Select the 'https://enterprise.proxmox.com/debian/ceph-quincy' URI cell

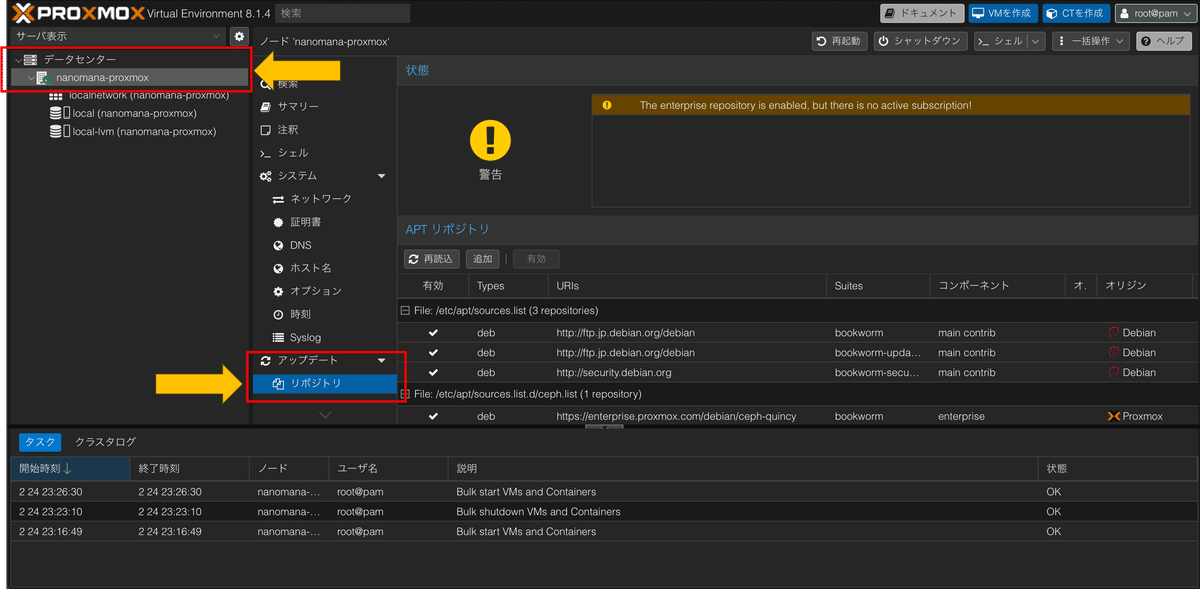(676, 416)
